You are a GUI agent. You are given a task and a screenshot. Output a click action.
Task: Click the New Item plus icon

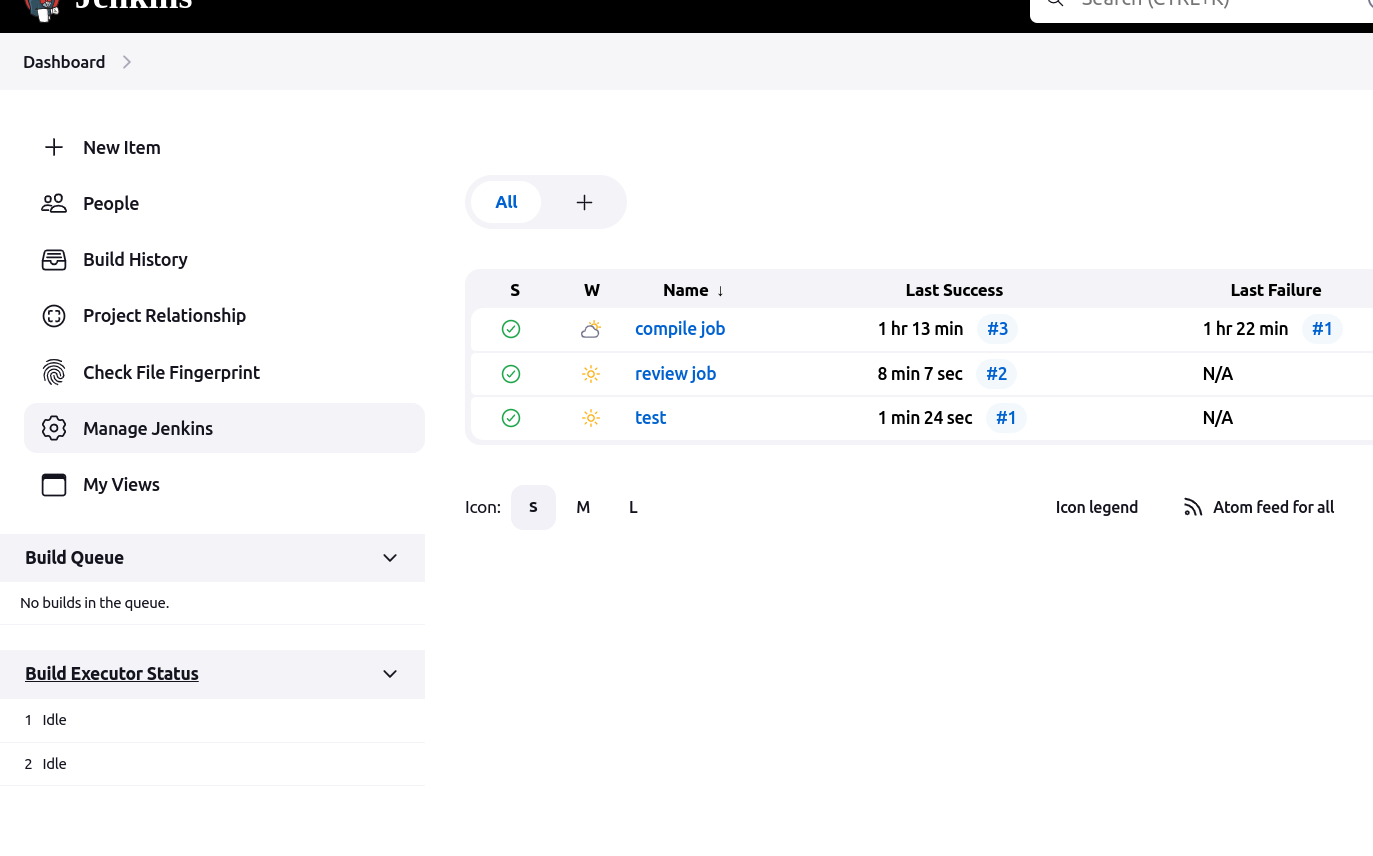[53, 147]
